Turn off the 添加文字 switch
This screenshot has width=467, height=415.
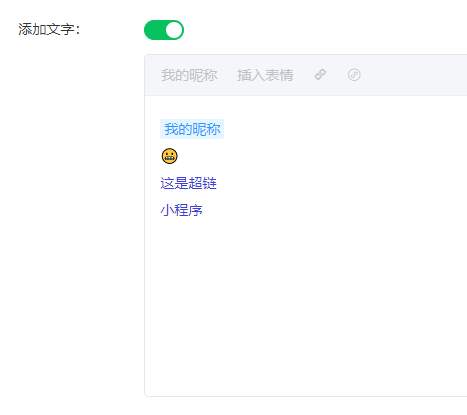click(x=164, y=30)
